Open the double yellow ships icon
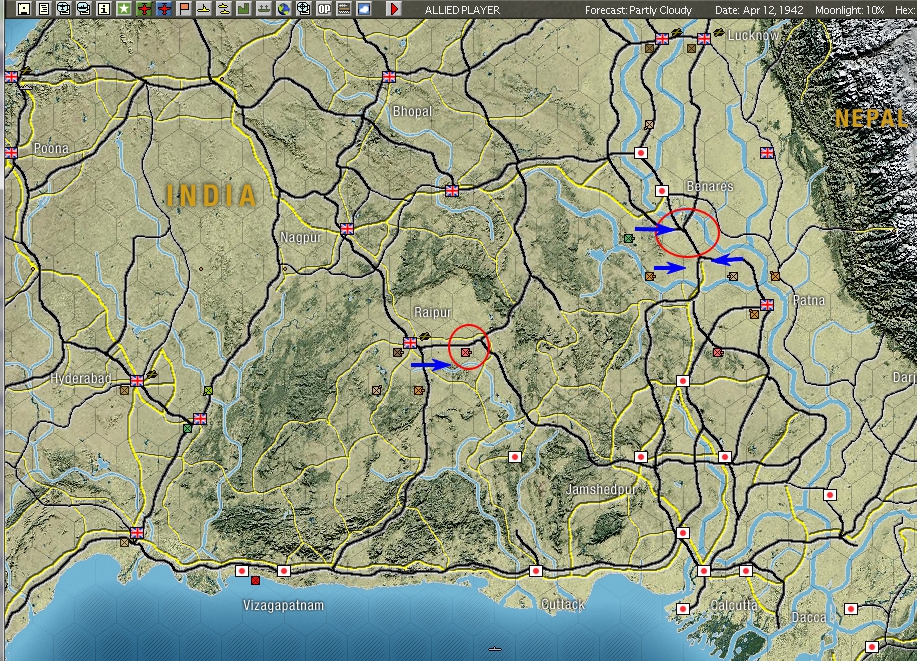 (x=224, y=9)
